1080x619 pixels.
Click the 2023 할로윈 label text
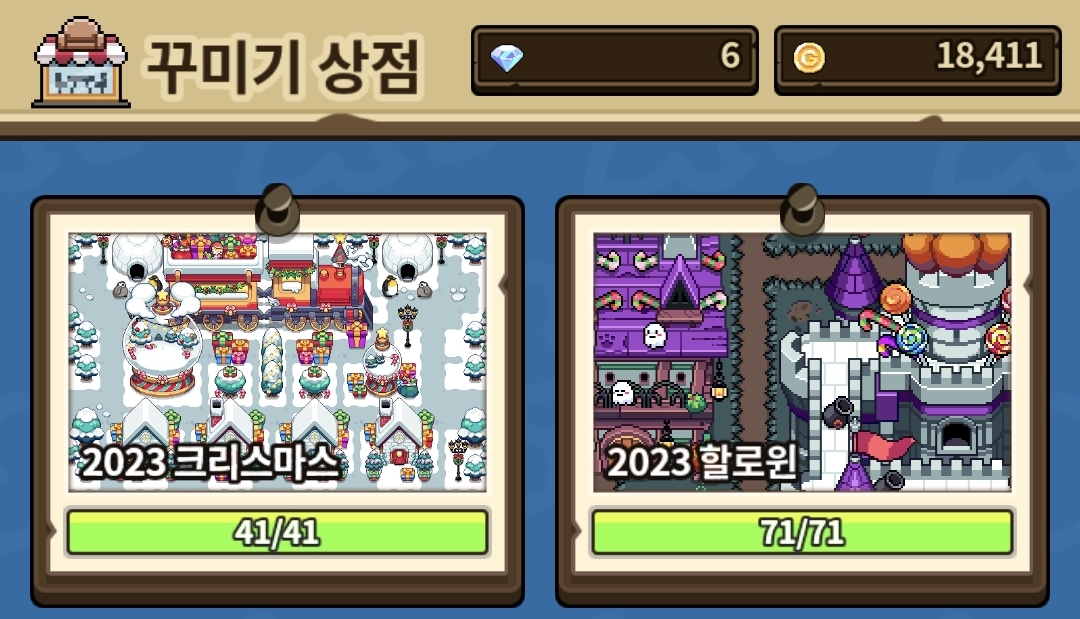703,462
